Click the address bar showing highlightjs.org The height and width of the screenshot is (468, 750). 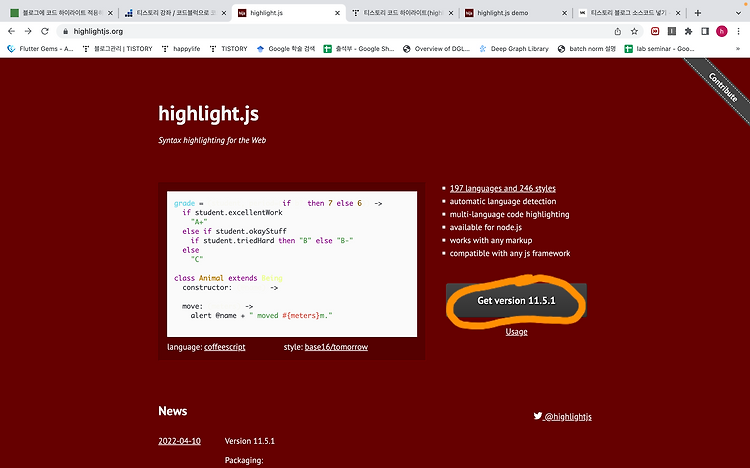pyautogui.click(x=335, y=31)
